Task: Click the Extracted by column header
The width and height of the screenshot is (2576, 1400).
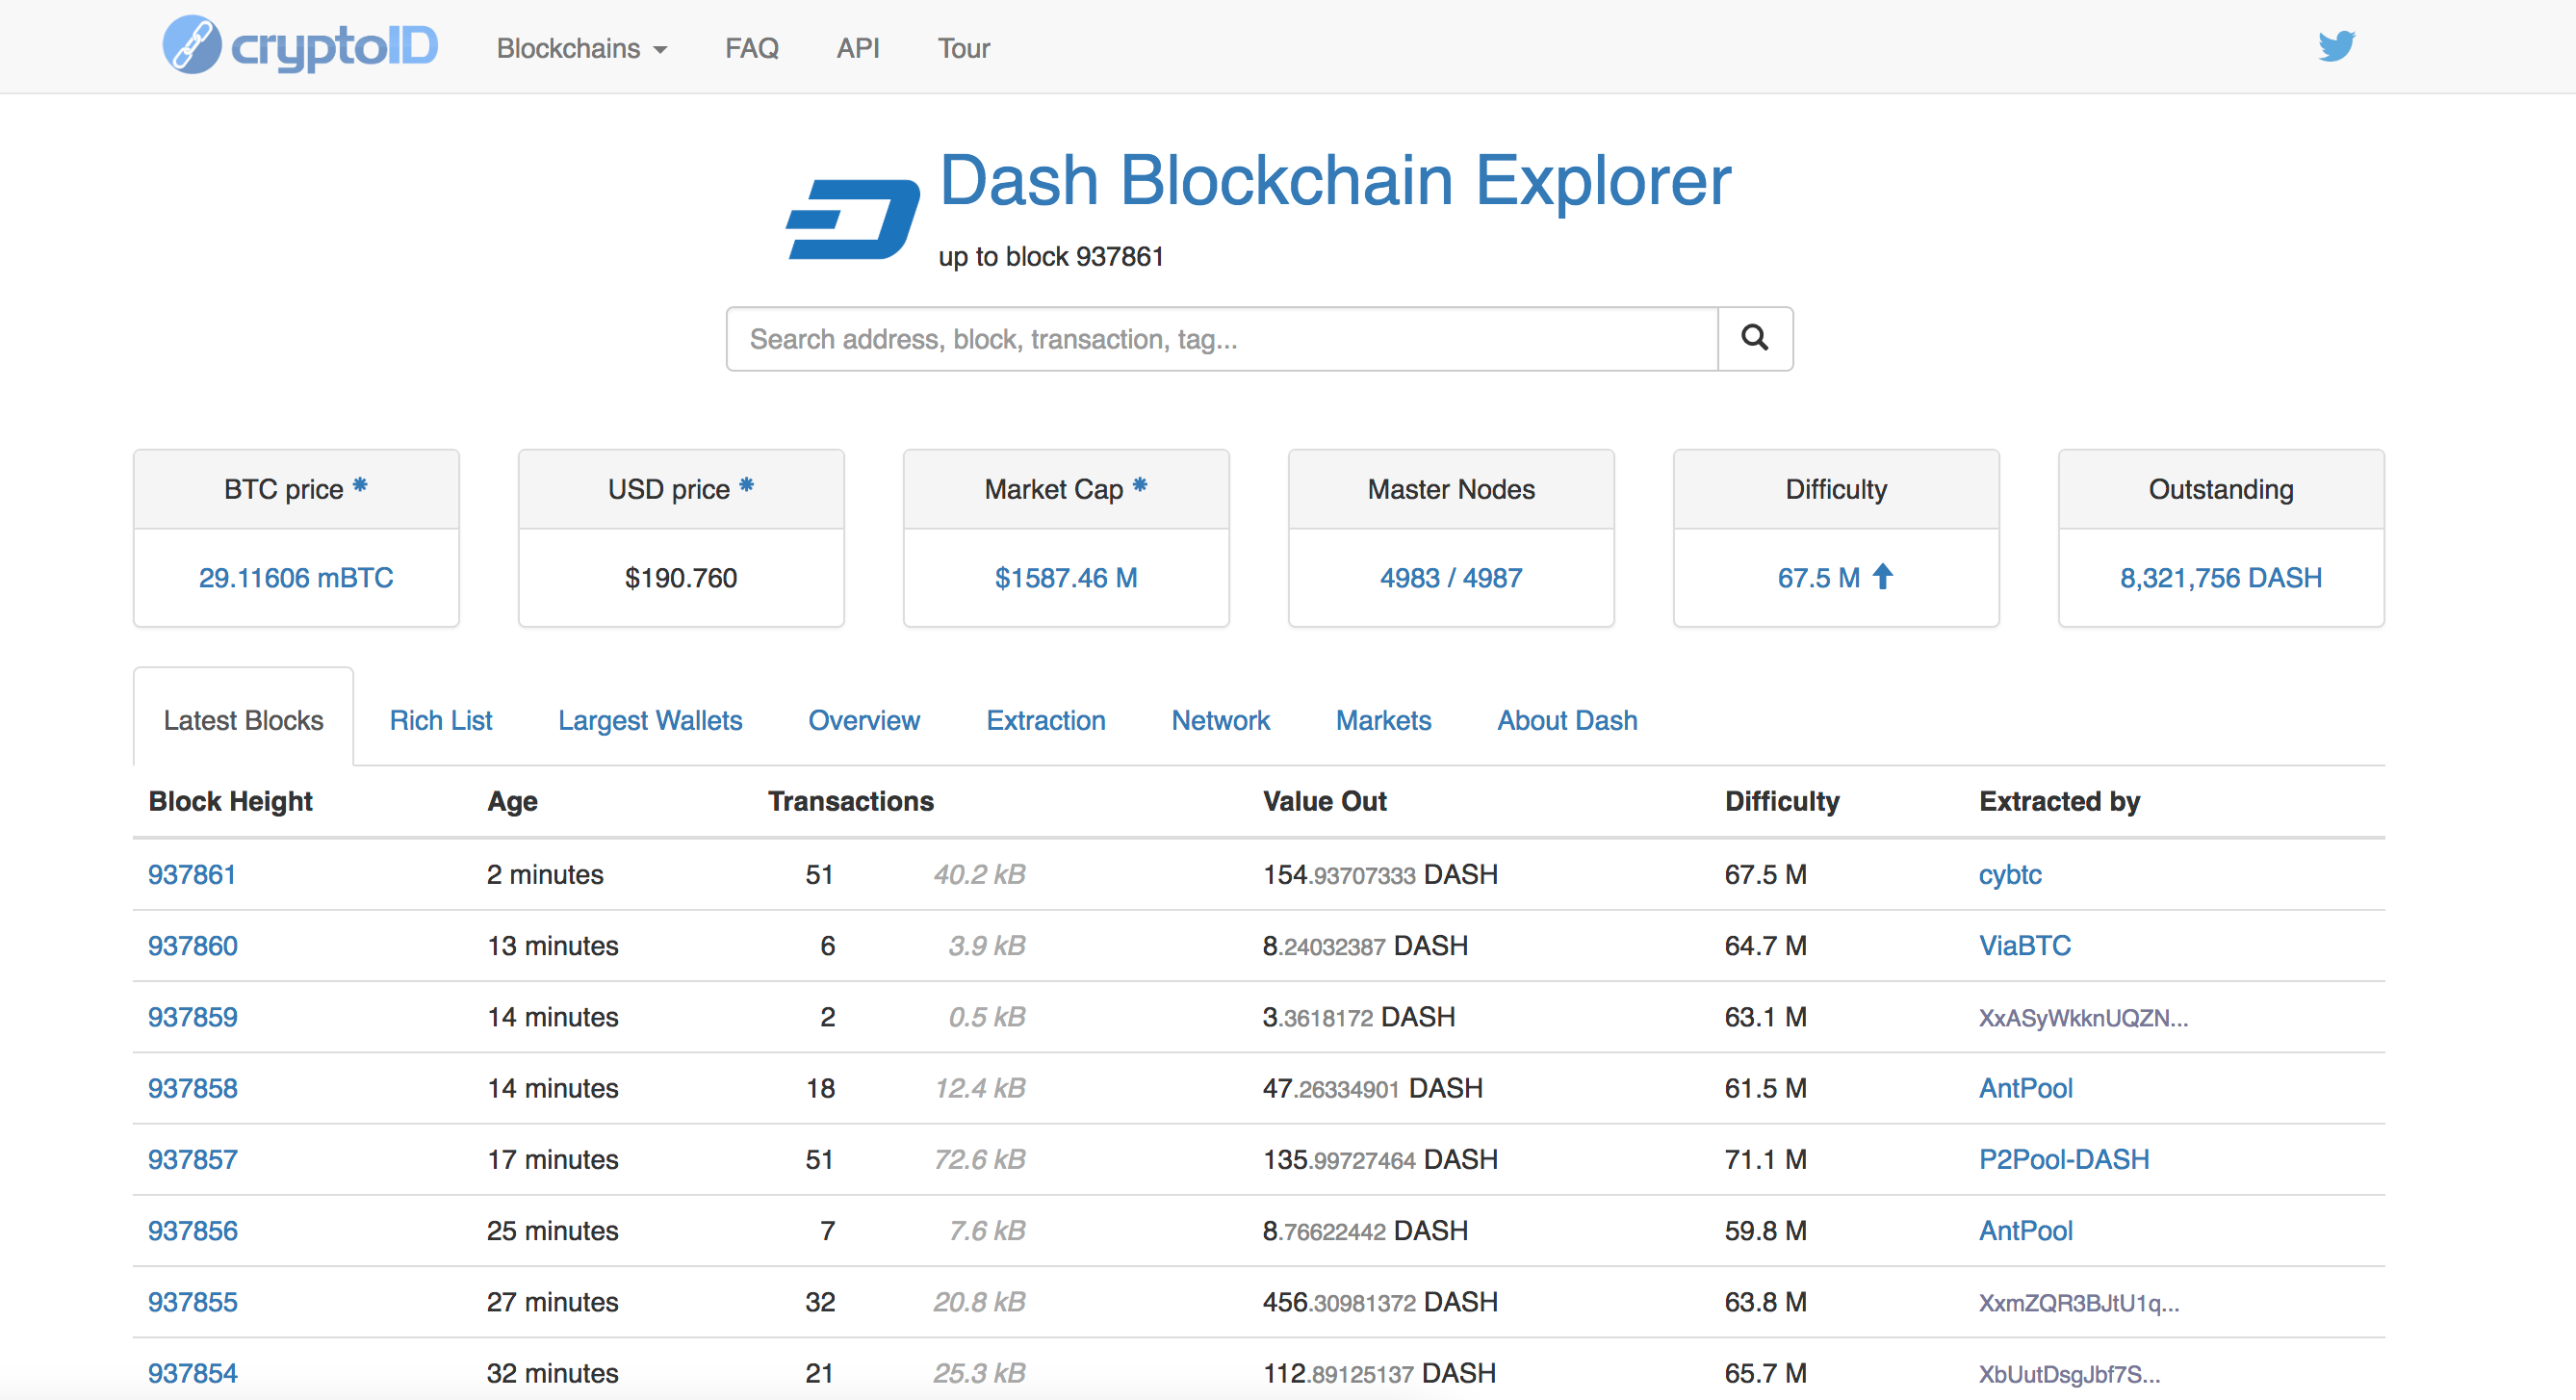Action: (x=2059, y=801)
